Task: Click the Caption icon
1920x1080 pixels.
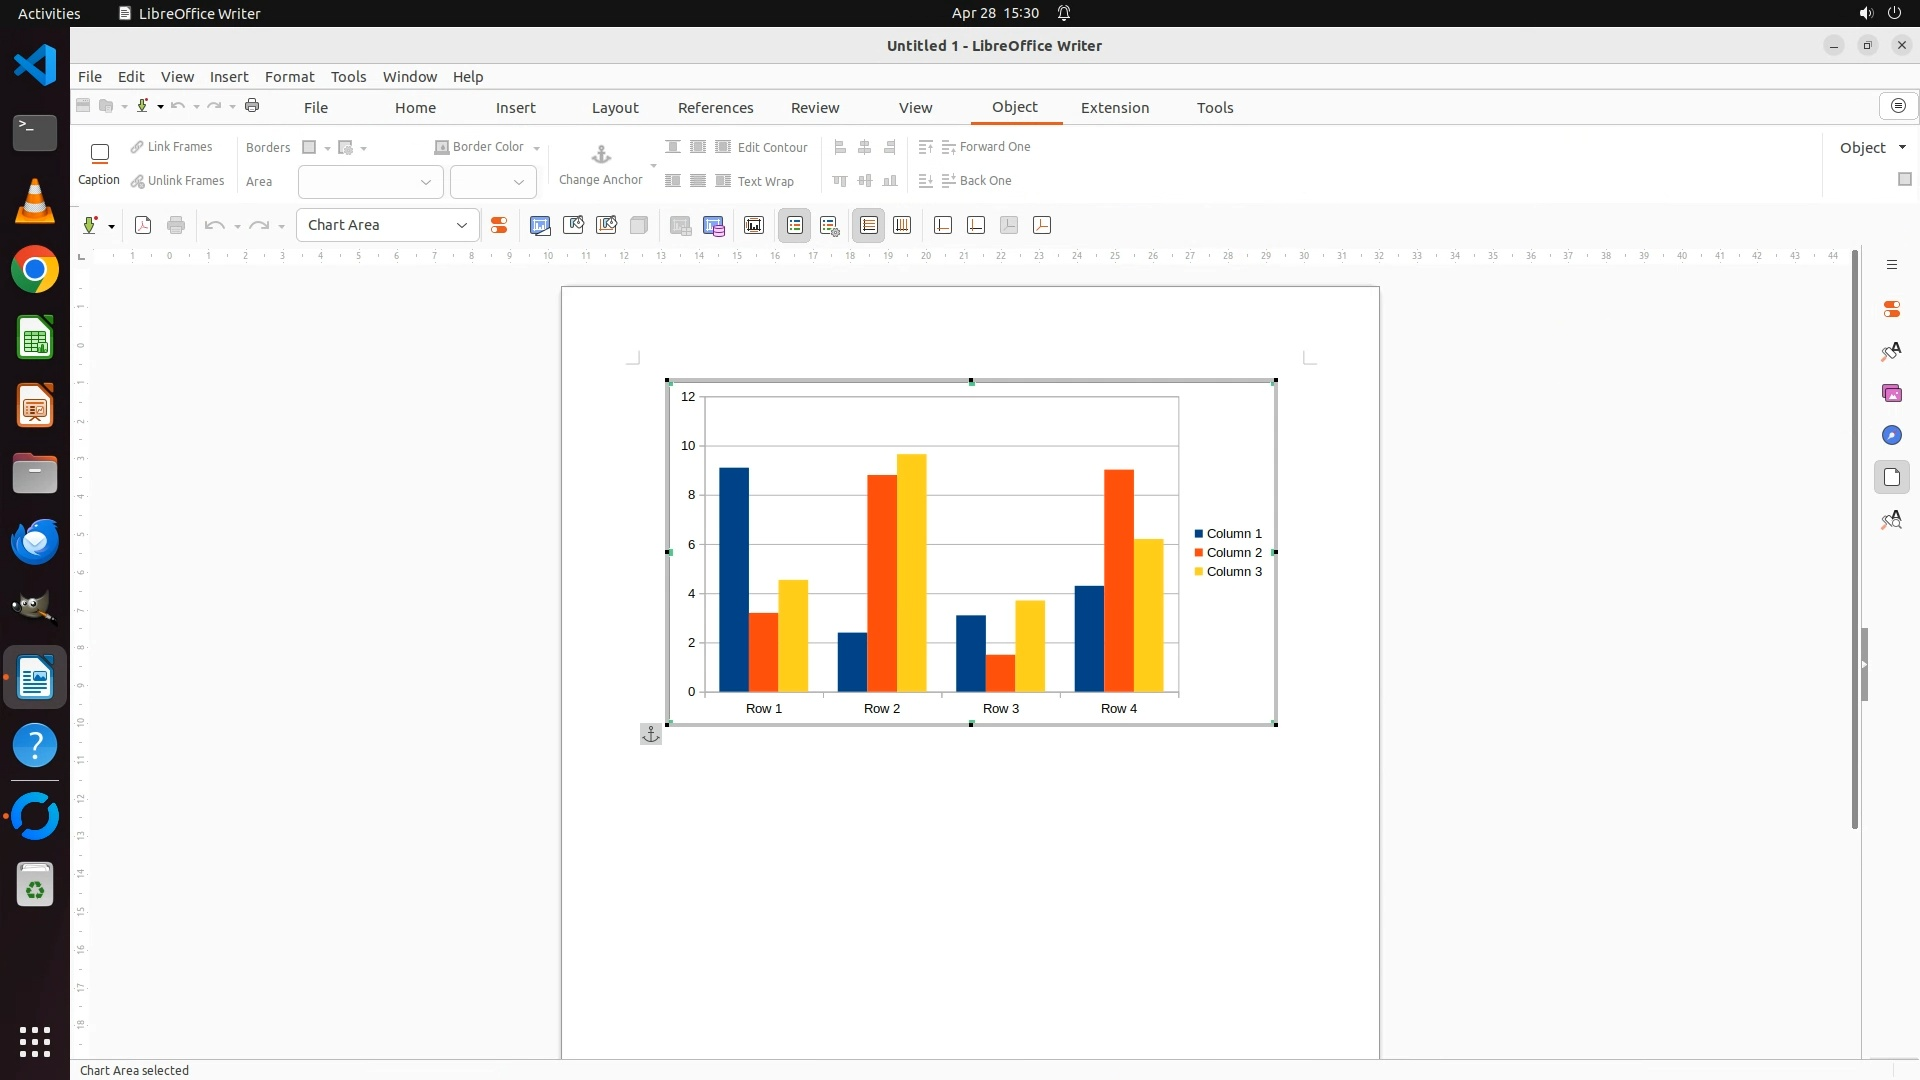Action: tap(99, 154)
